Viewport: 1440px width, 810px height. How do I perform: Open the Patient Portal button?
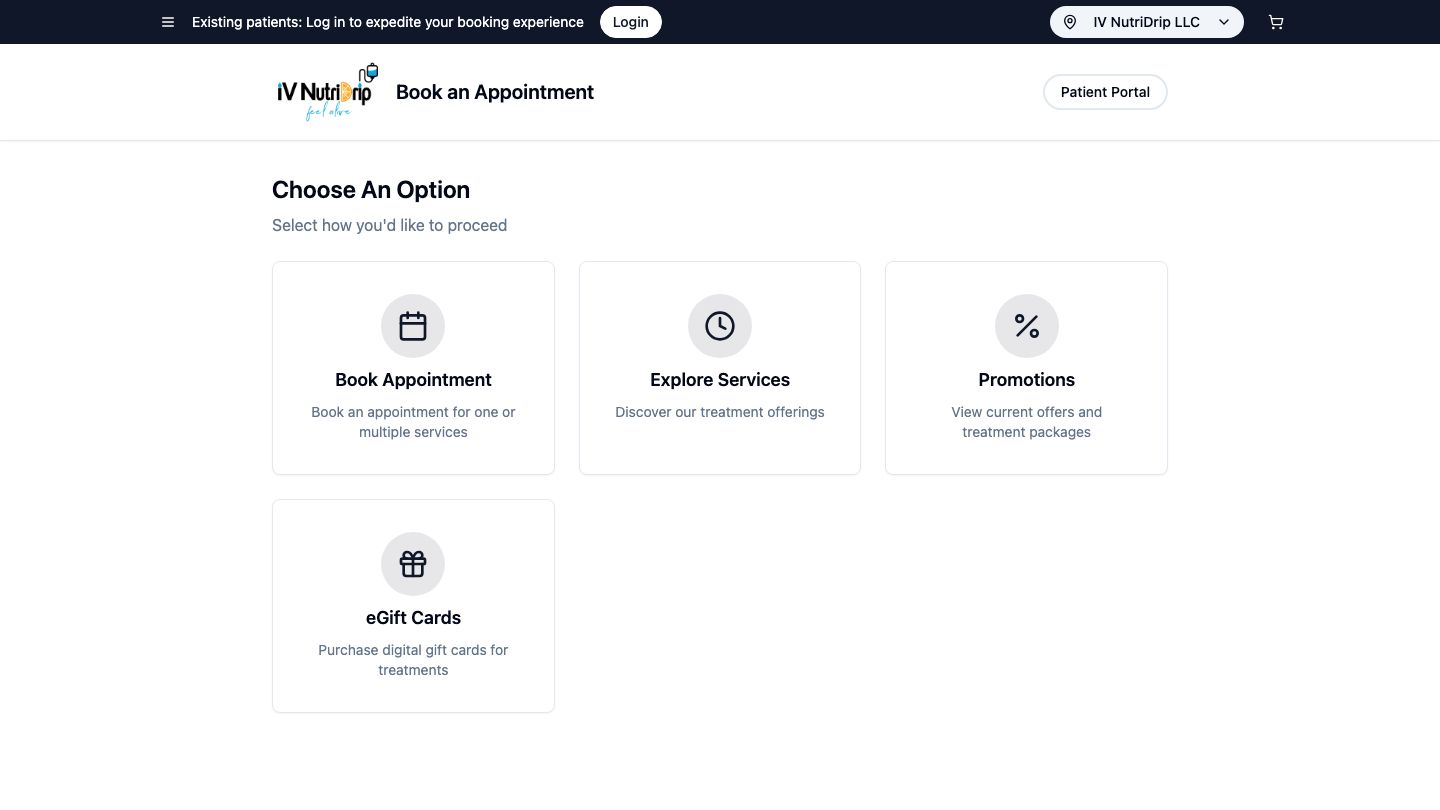[x=1105, y=92]
